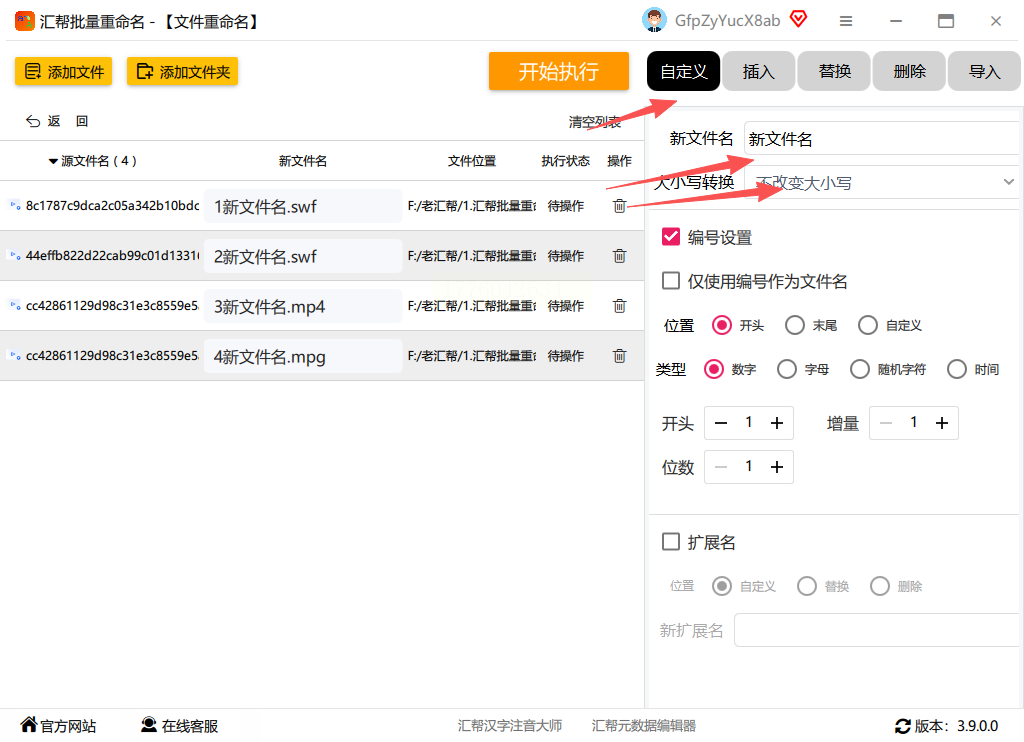Open 汇帮元数据编辑器 link
The height and width of the screenshot is (742, 1024).
643,726
